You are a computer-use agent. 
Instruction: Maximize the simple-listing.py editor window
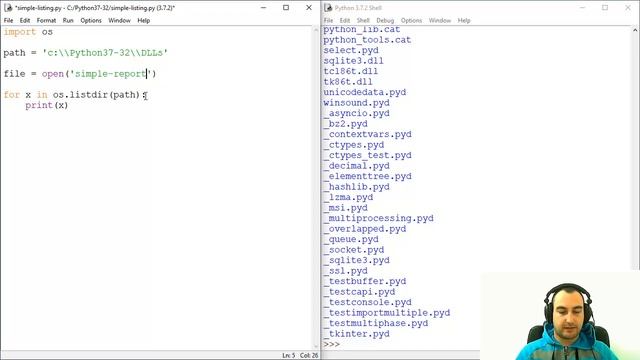pyautogui.click(x=286, y=8)
